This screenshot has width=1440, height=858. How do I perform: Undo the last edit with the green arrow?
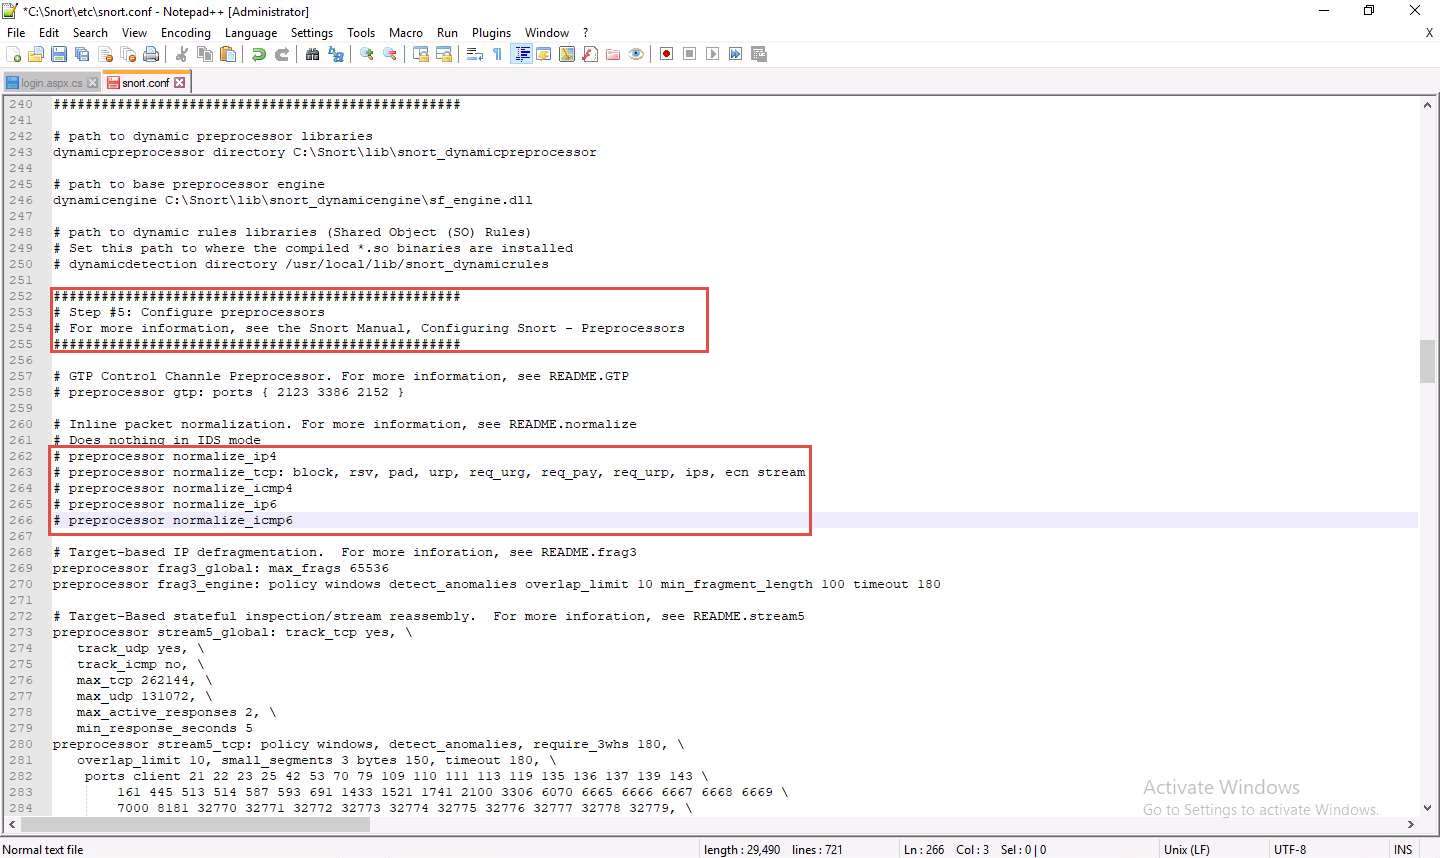click(259, 54)
